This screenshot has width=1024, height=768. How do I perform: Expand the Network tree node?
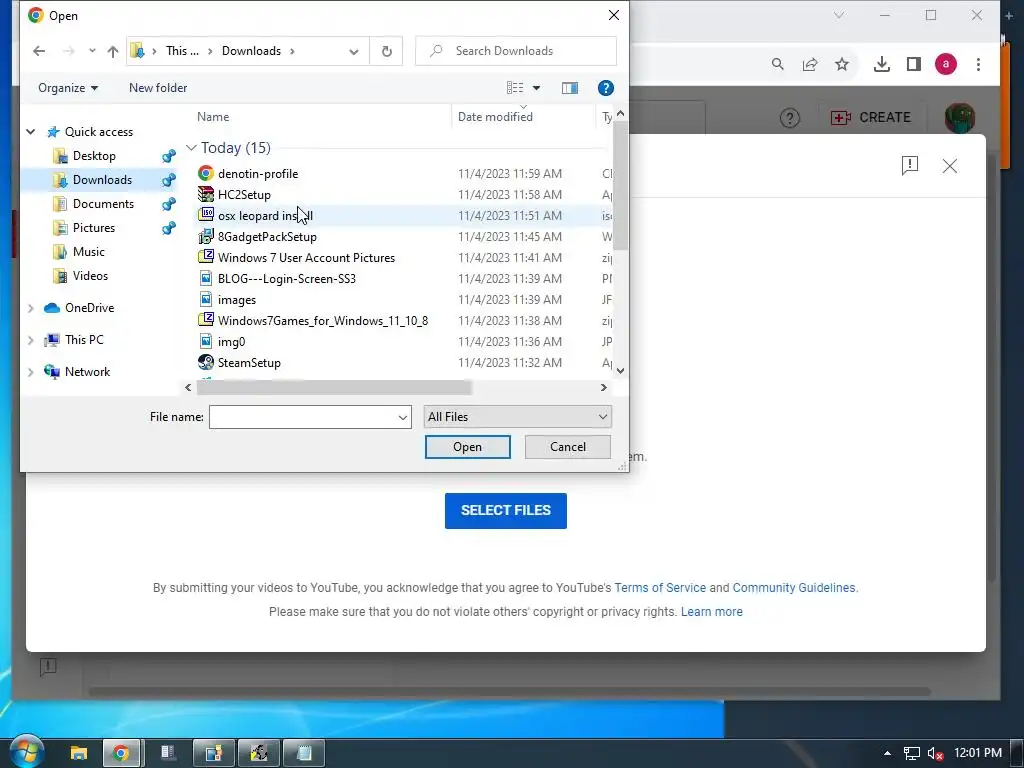31,372
